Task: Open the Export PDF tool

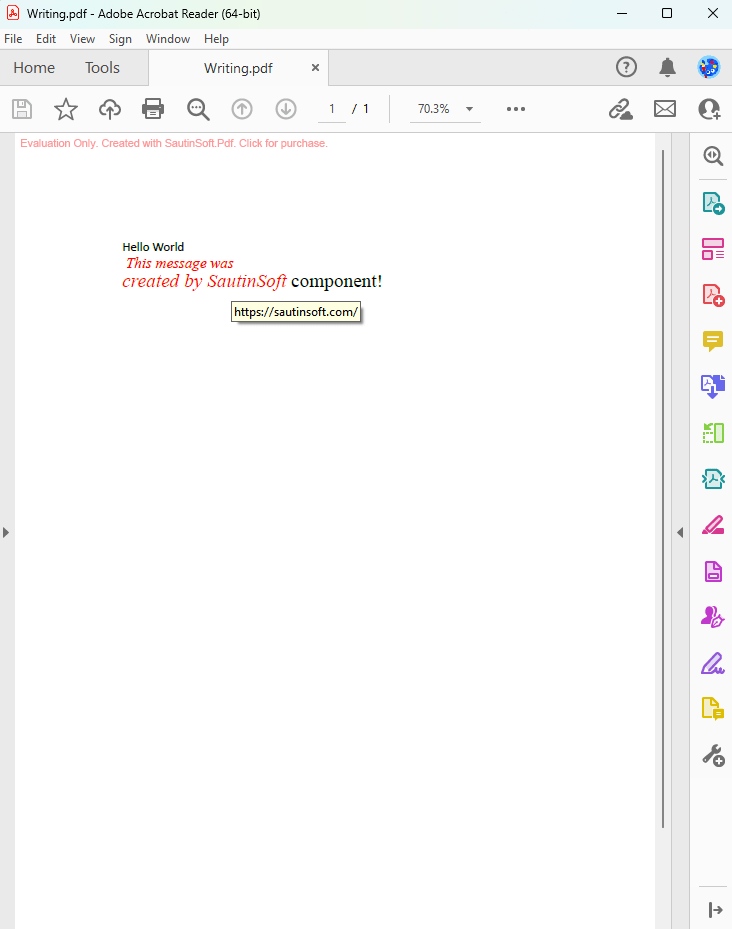Action: pyautogui.click(x=713, y=203)
